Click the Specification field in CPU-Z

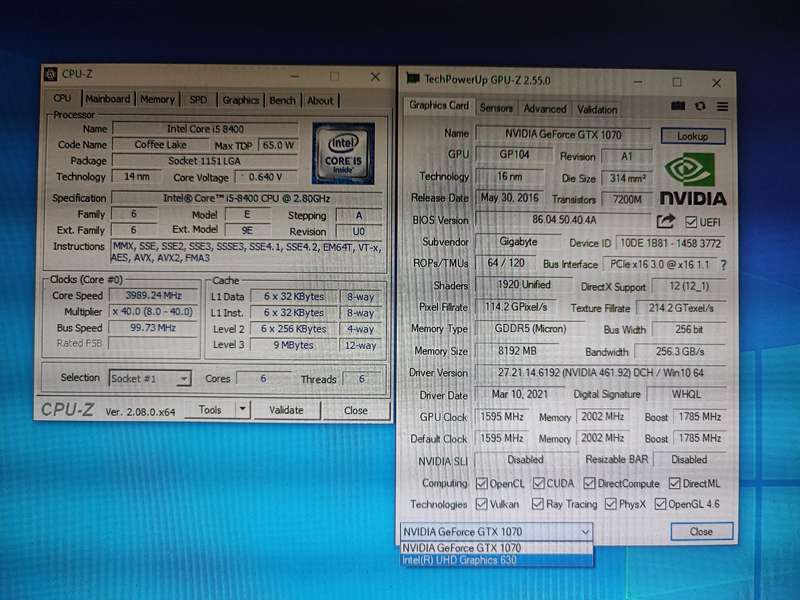(x=246, y=198)
